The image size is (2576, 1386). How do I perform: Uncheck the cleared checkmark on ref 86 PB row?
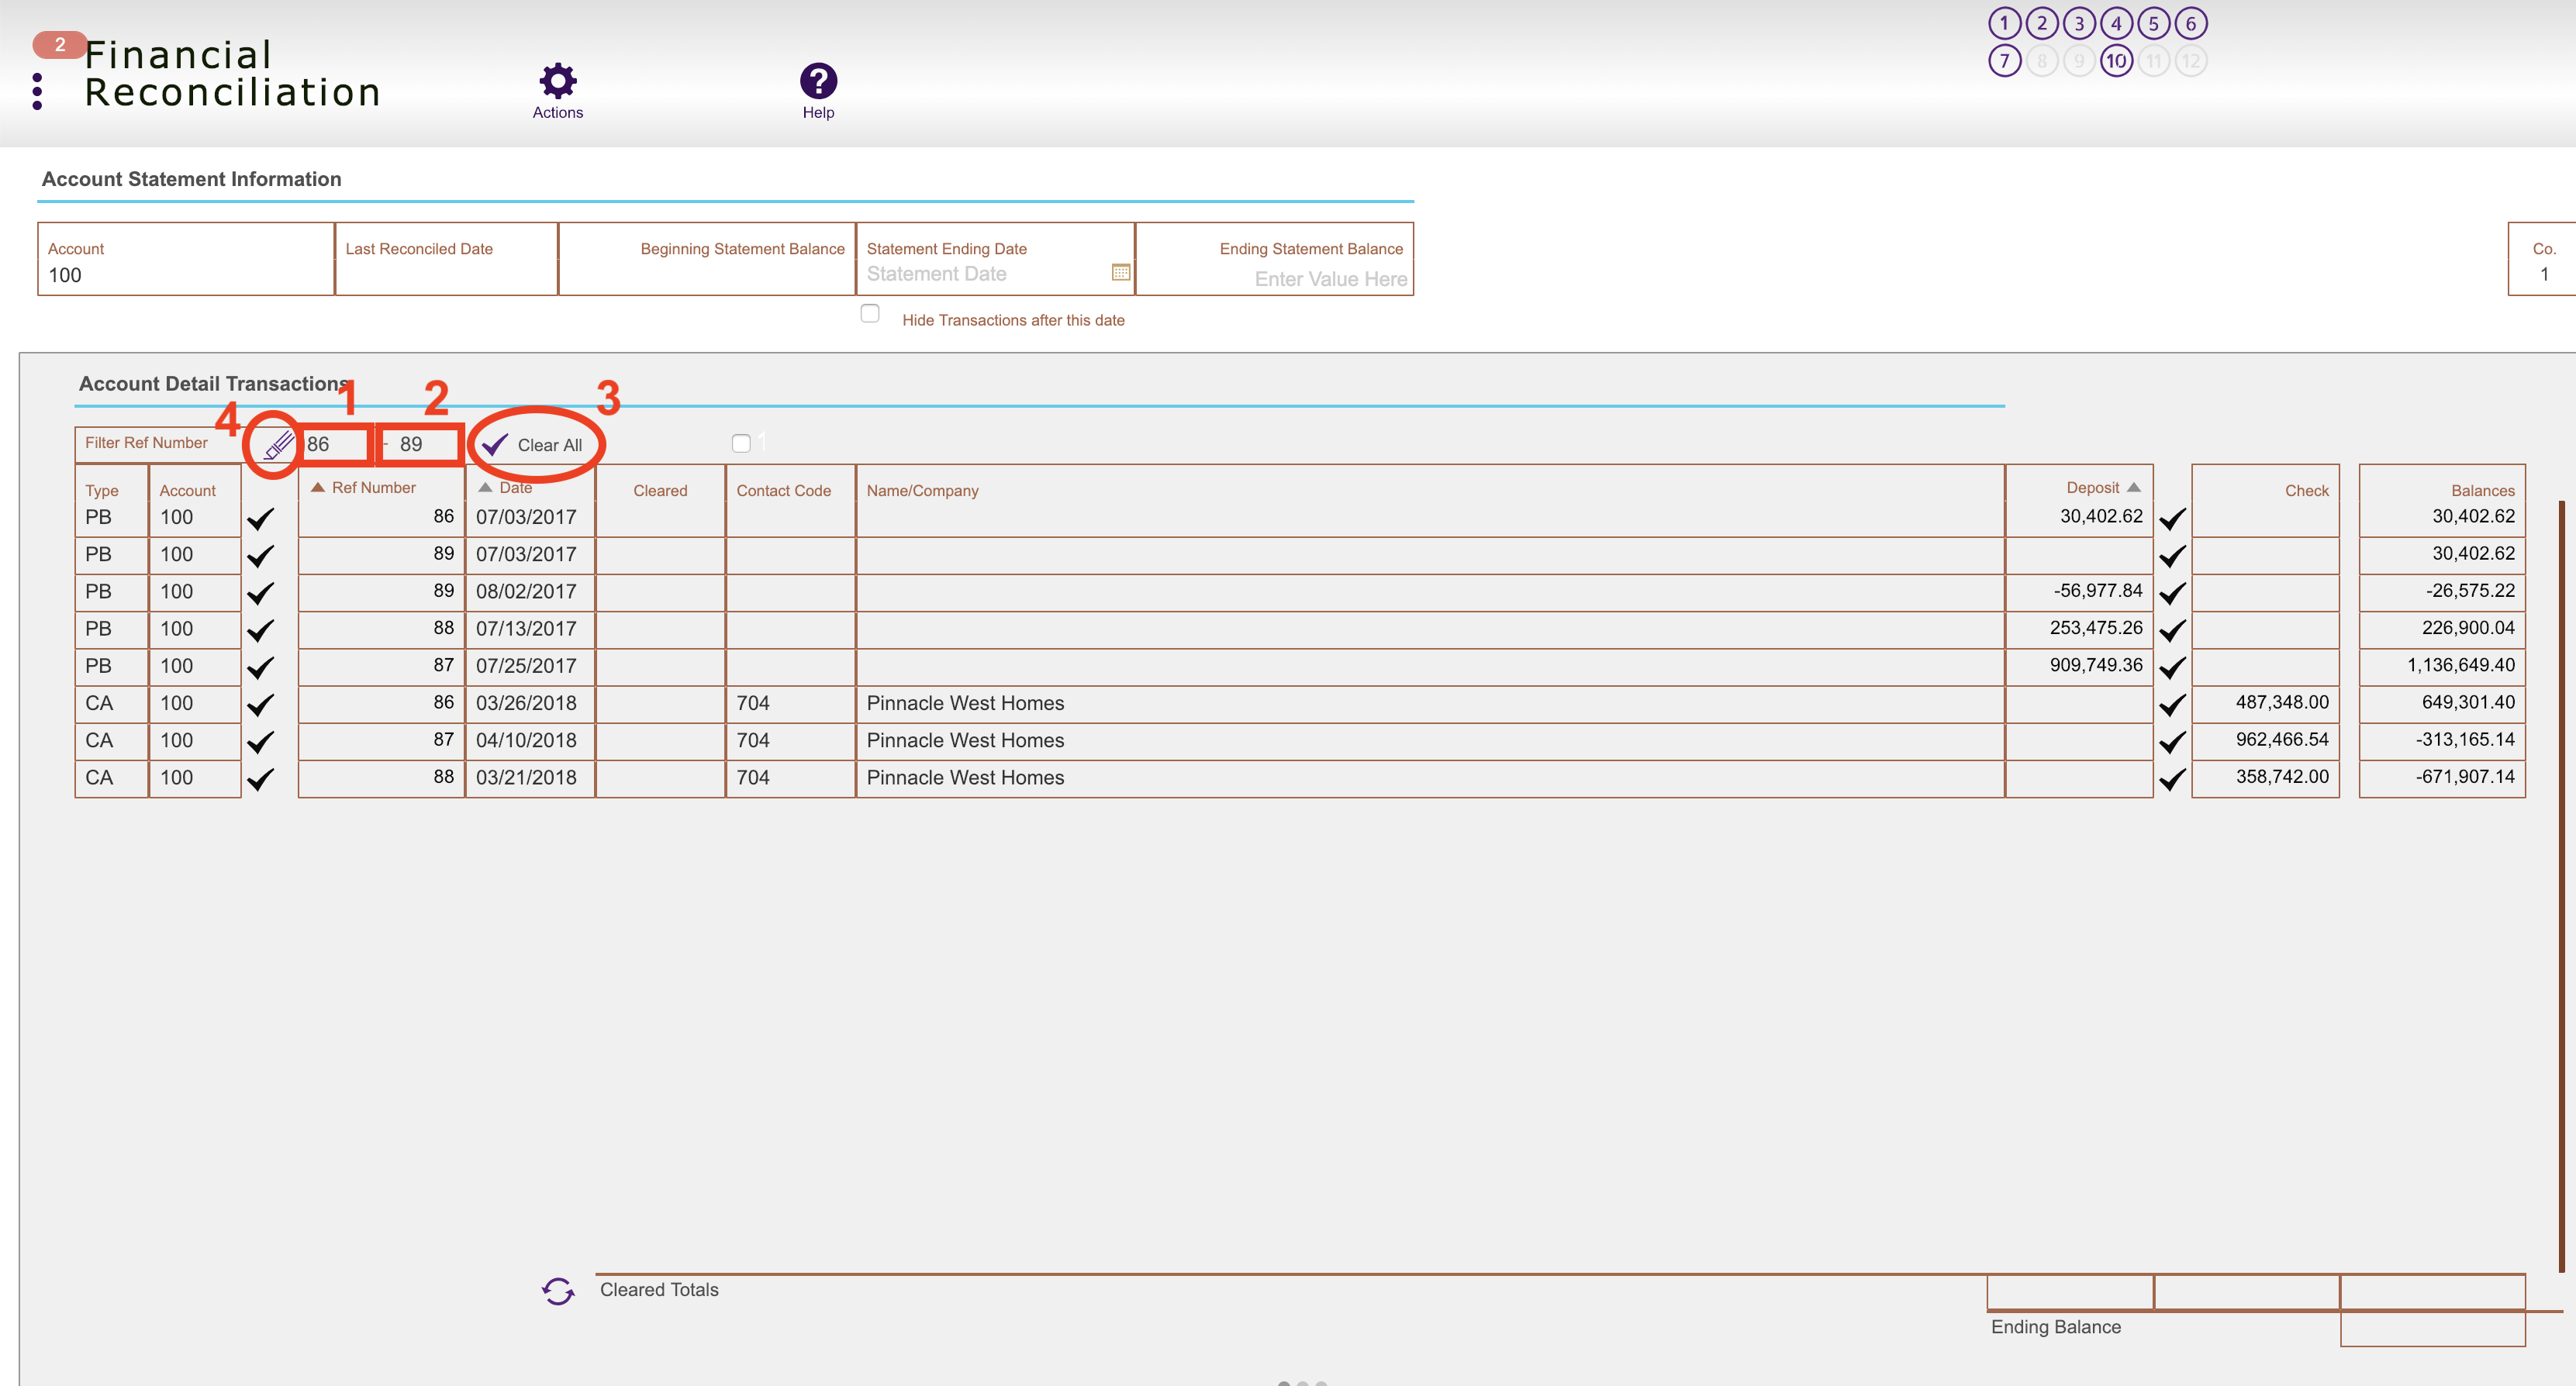263,518
